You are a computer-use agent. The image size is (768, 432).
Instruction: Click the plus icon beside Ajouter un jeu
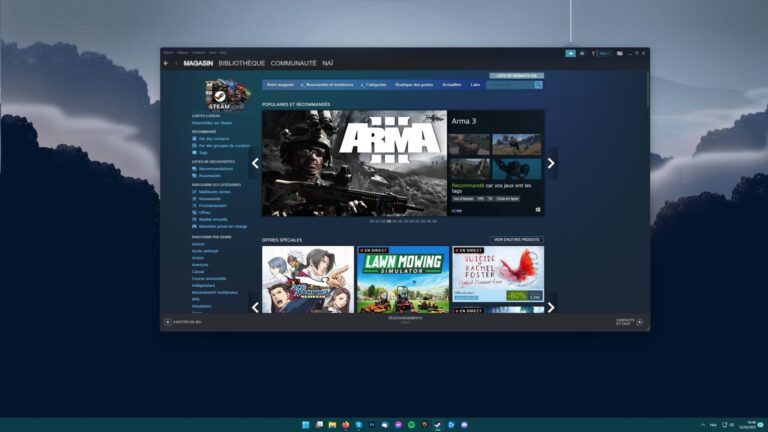point(167,322)
